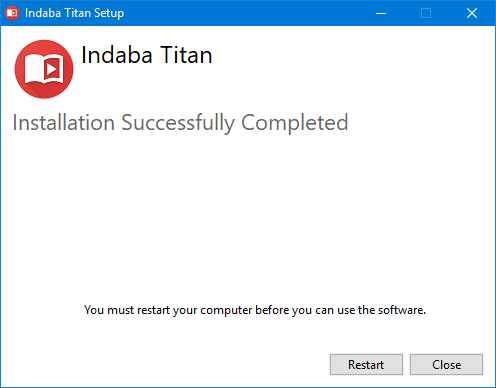The width and height of the screenshot is (496, 388).
Task: Dismiss the installer with the Close button
Action: coord(446,365)
